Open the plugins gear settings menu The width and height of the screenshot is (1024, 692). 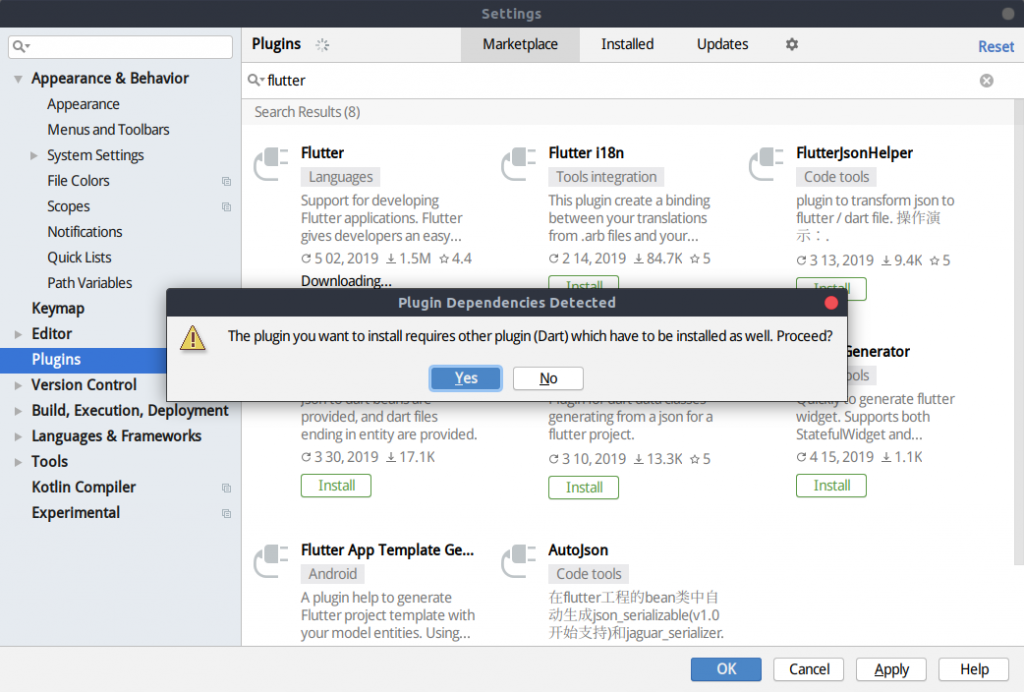coord(792,44)
